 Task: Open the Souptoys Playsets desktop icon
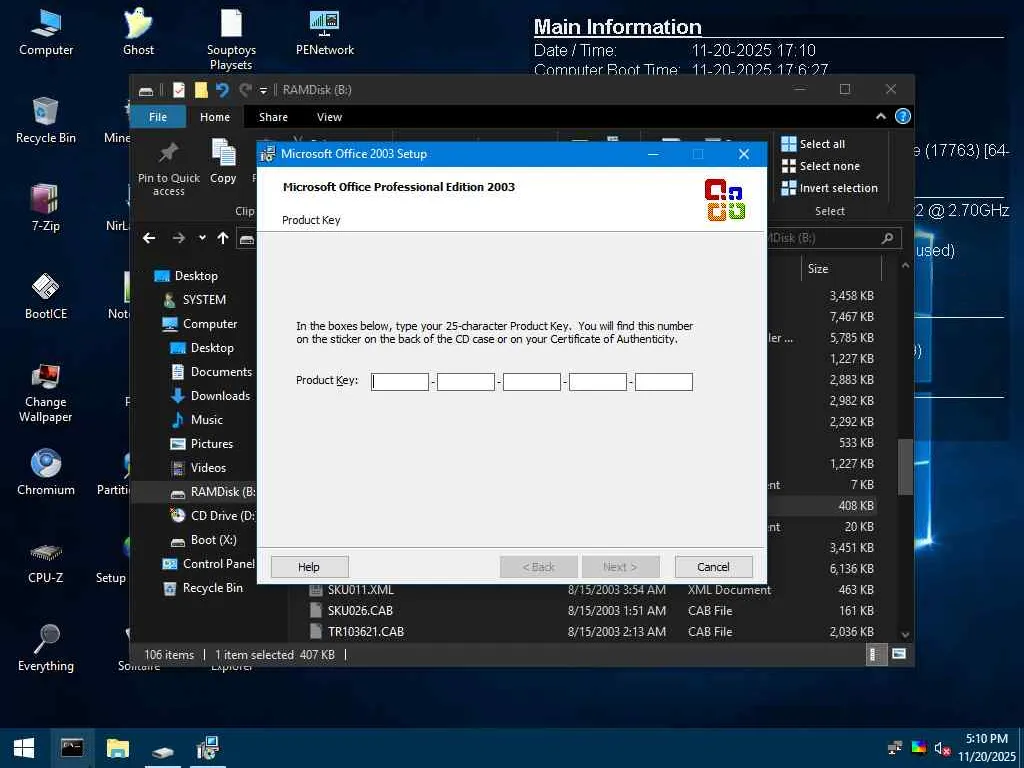tap(231, 39)
